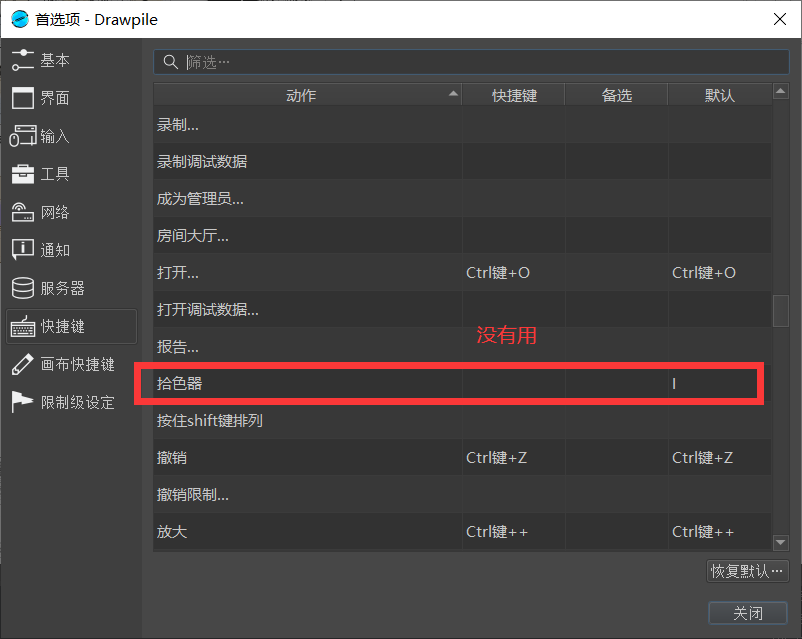Click the 关闭 button

click(747, 613)
